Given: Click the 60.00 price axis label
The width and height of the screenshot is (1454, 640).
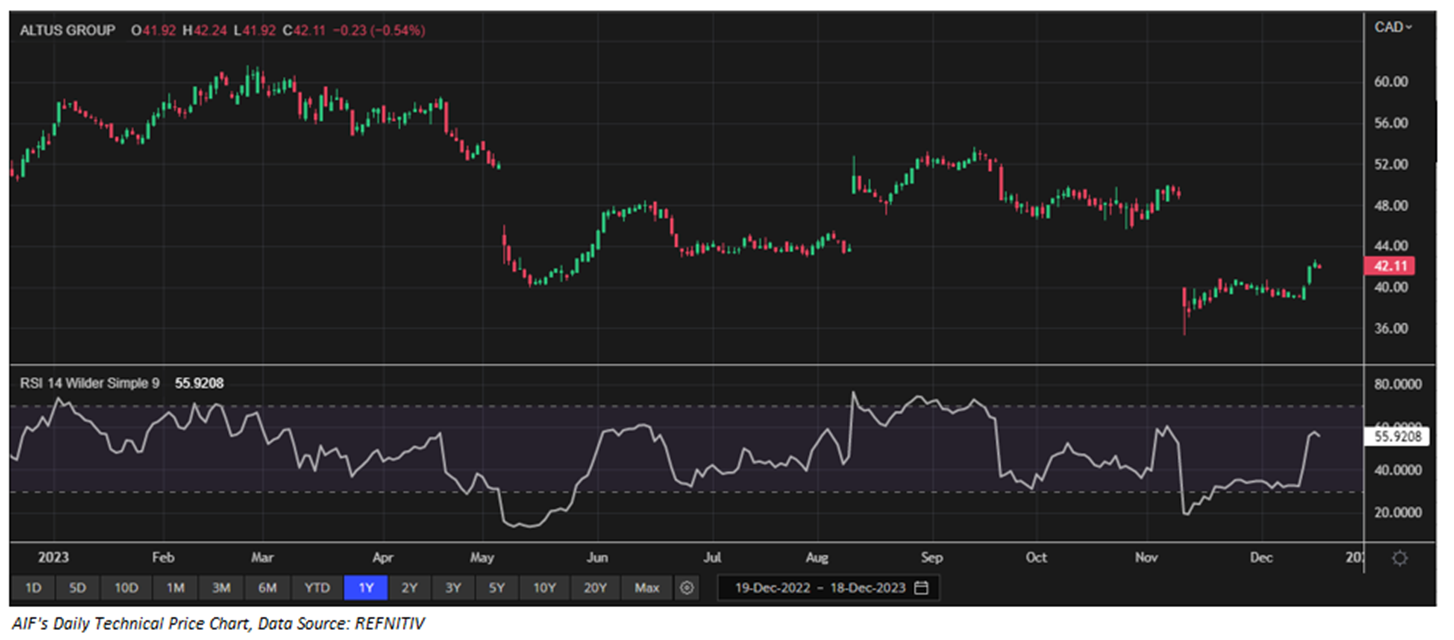Looking at the screenshot, I should click(1392, 82).
